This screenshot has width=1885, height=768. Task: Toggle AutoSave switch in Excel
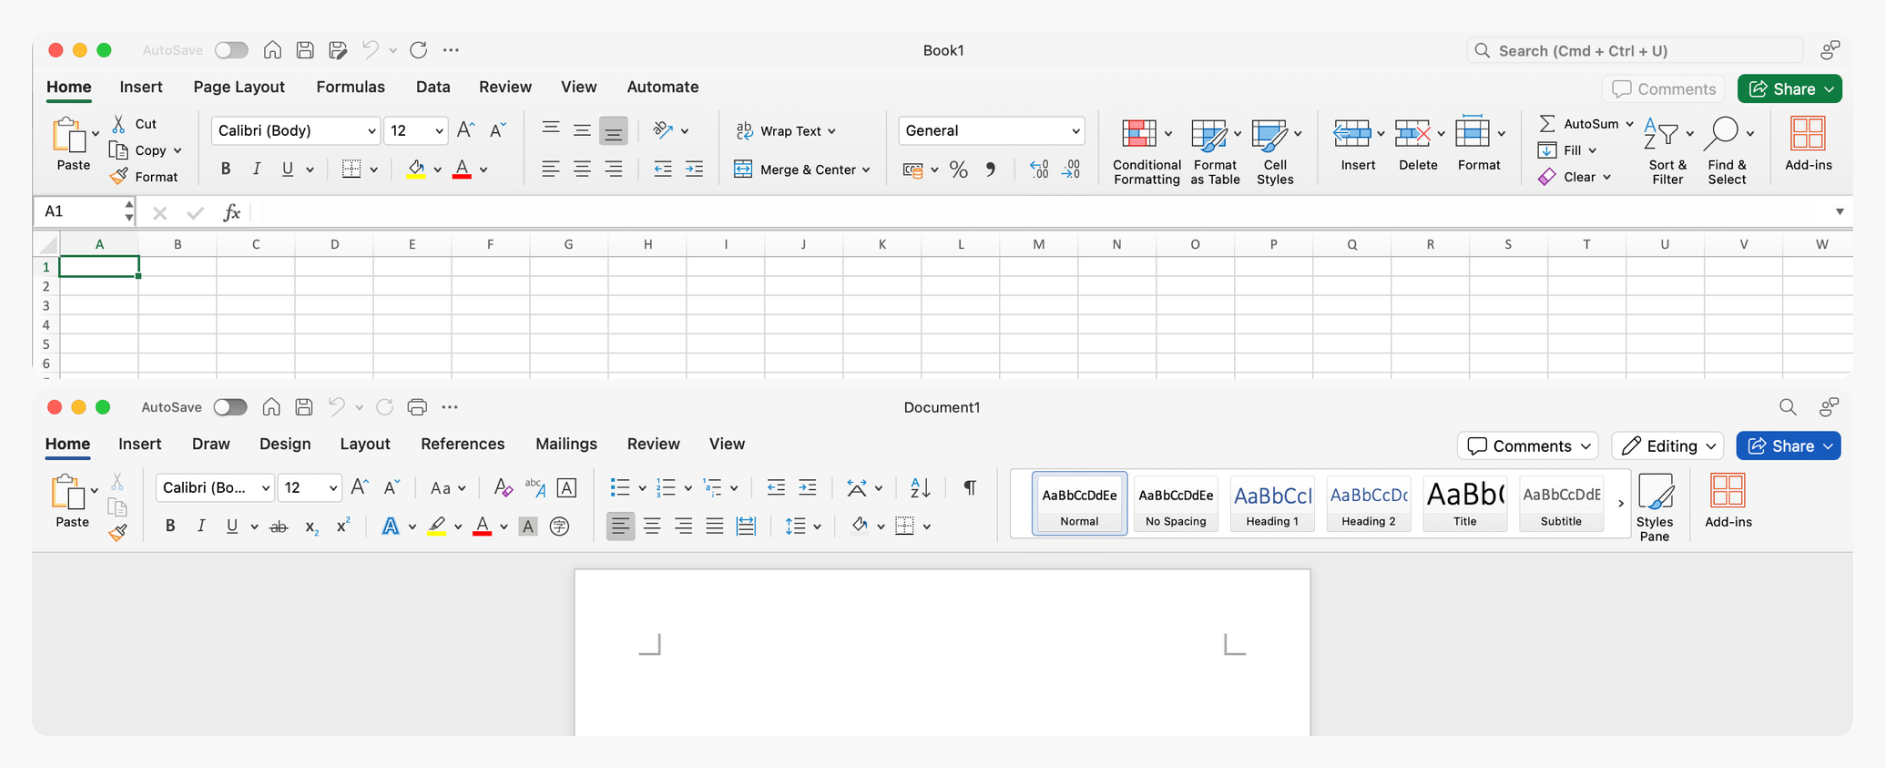pos(231,50)
